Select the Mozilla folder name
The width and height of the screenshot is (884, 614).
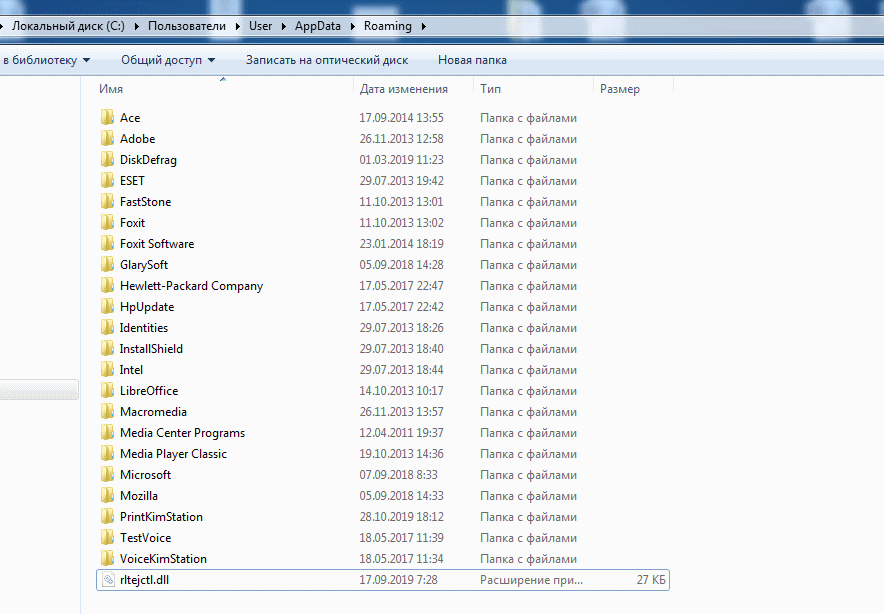[x=139, y=496]
